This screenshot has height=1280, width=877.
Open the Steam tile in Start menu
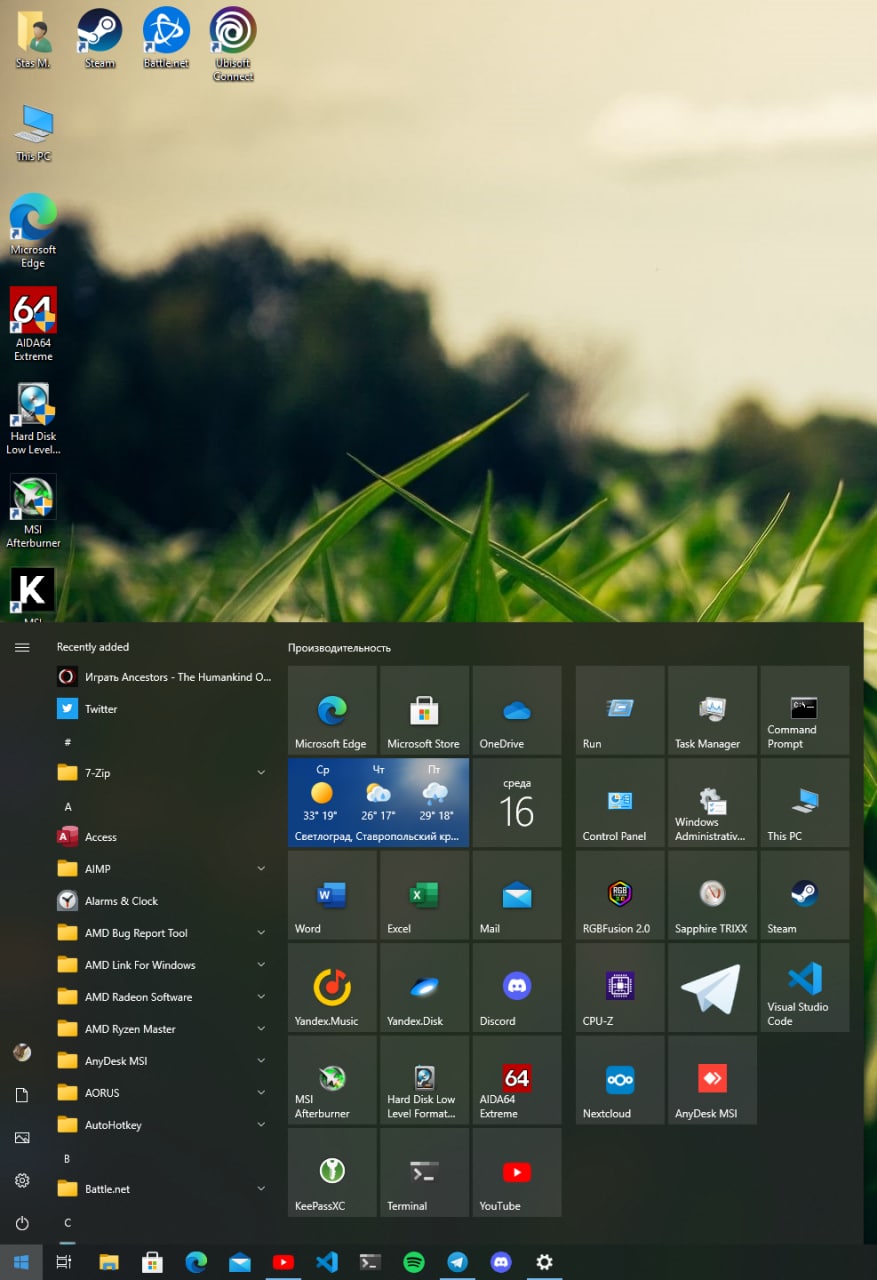[x=804, y=895]
